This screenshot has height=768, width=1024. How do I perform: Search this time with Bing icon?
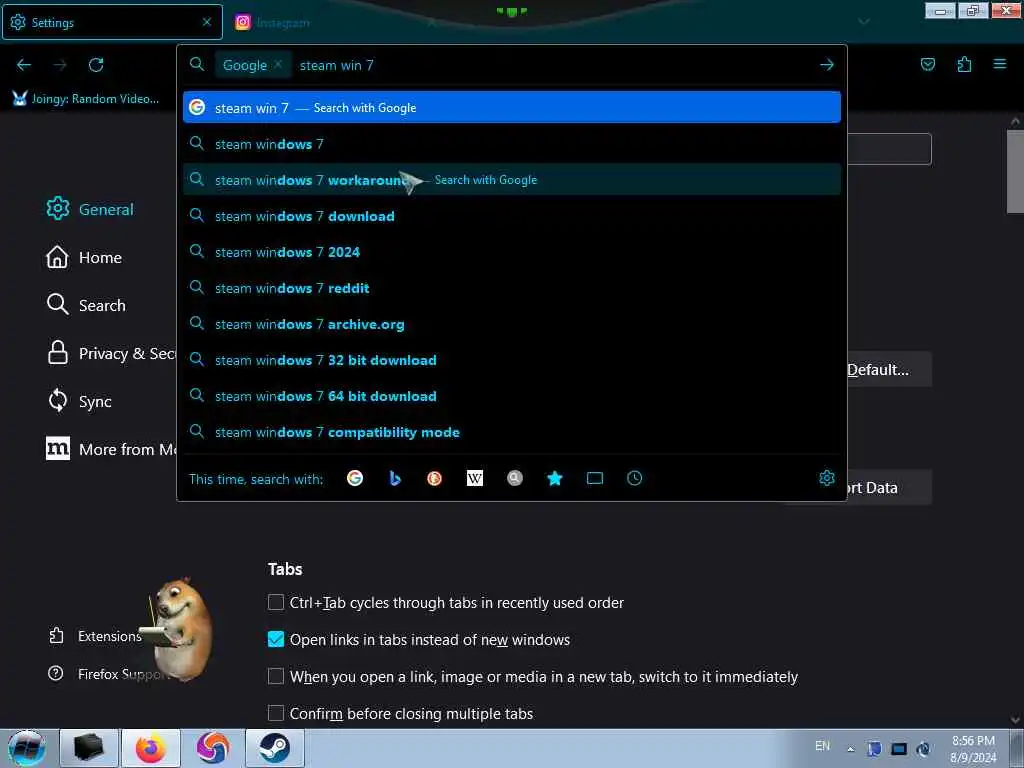[x=394, y=479]
